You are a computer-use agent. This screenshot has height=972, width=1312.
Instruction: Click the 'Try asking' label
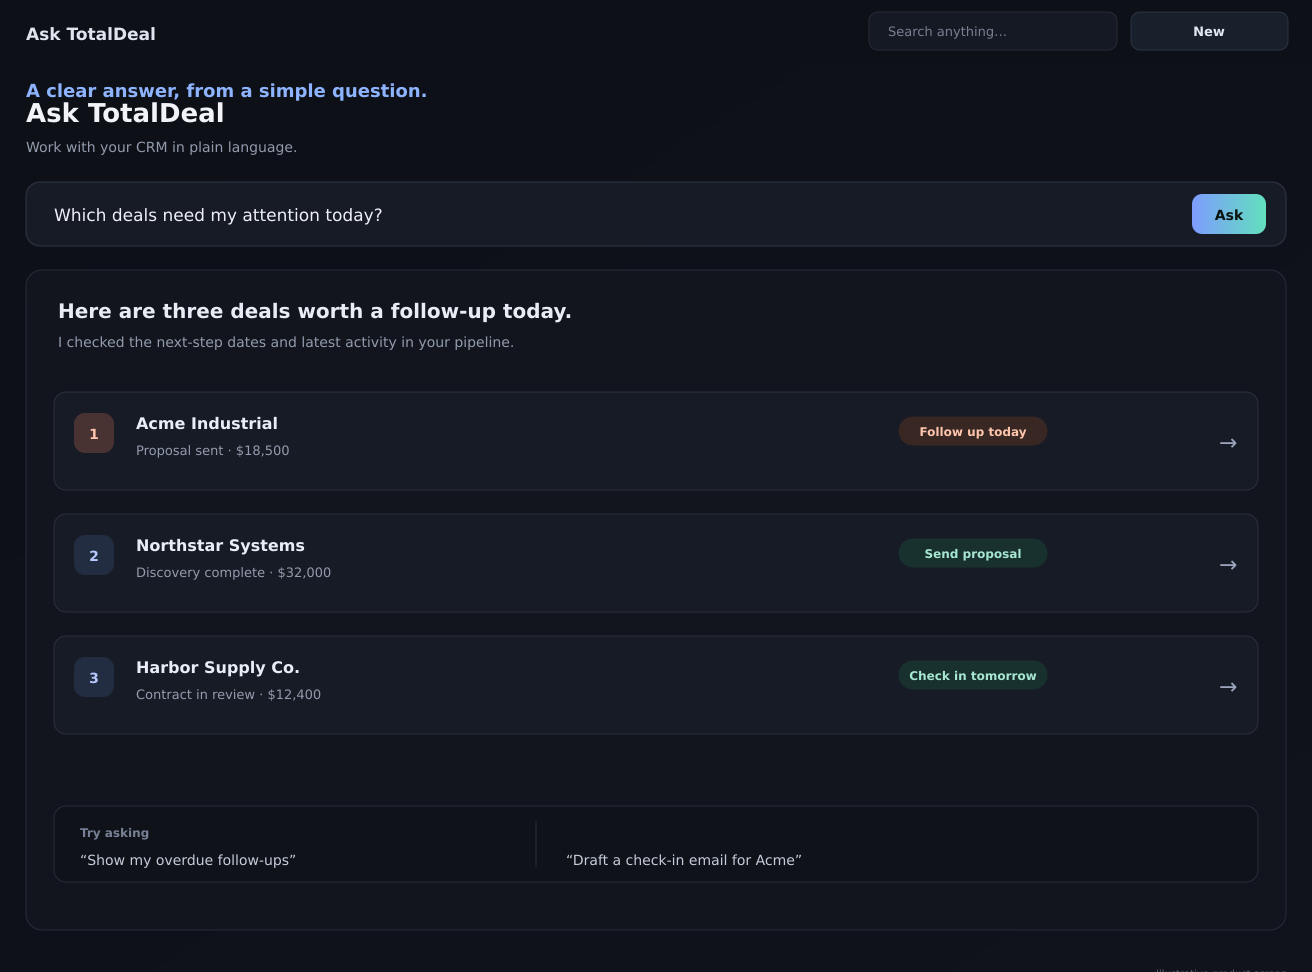coord(114,832)
